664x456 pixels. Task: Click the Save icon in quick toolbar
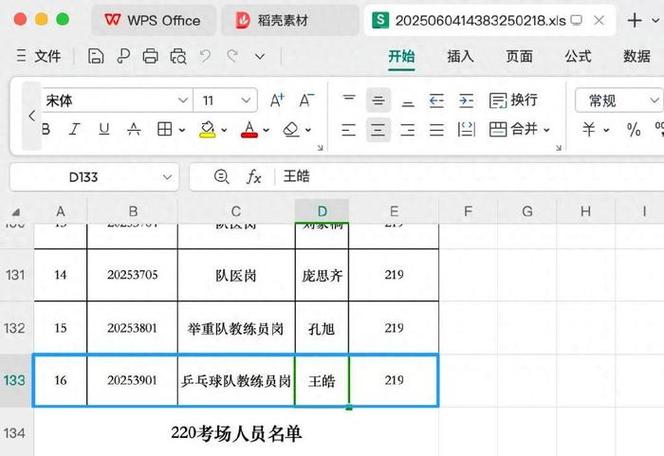pyautogui.click(x=96, y=56)
